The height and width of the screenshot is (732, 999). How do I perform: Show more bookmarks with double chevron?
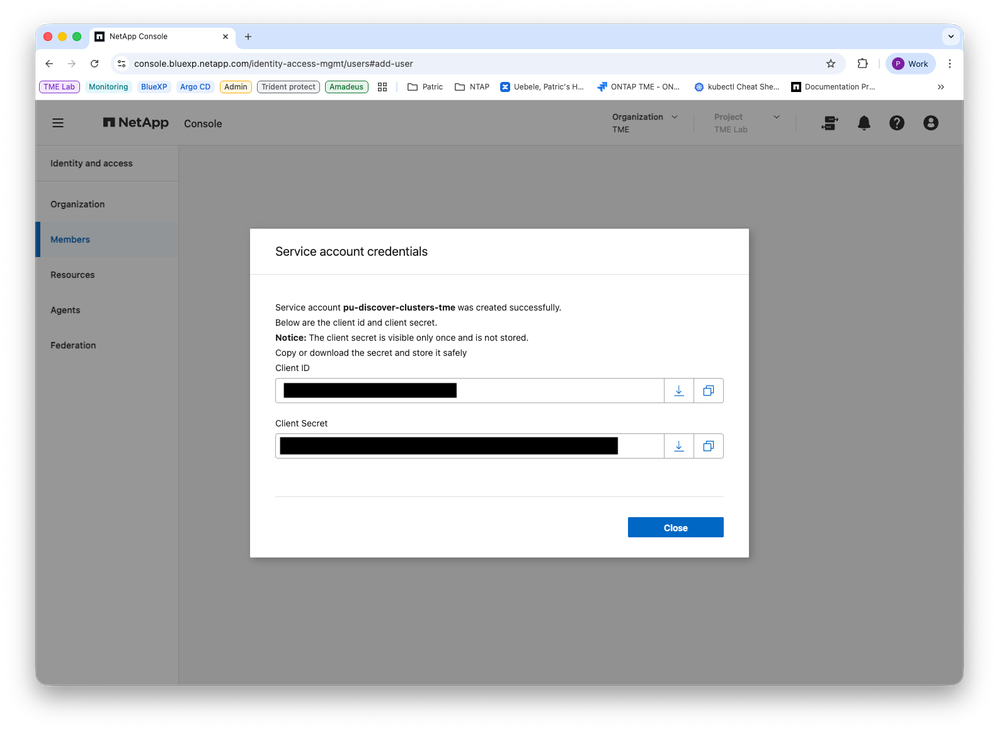[x=940, y=87]
